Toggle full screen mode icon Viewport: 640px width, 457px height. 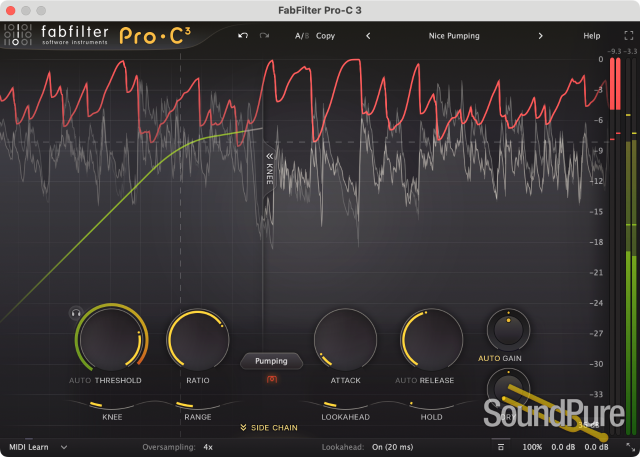(629, 36)
